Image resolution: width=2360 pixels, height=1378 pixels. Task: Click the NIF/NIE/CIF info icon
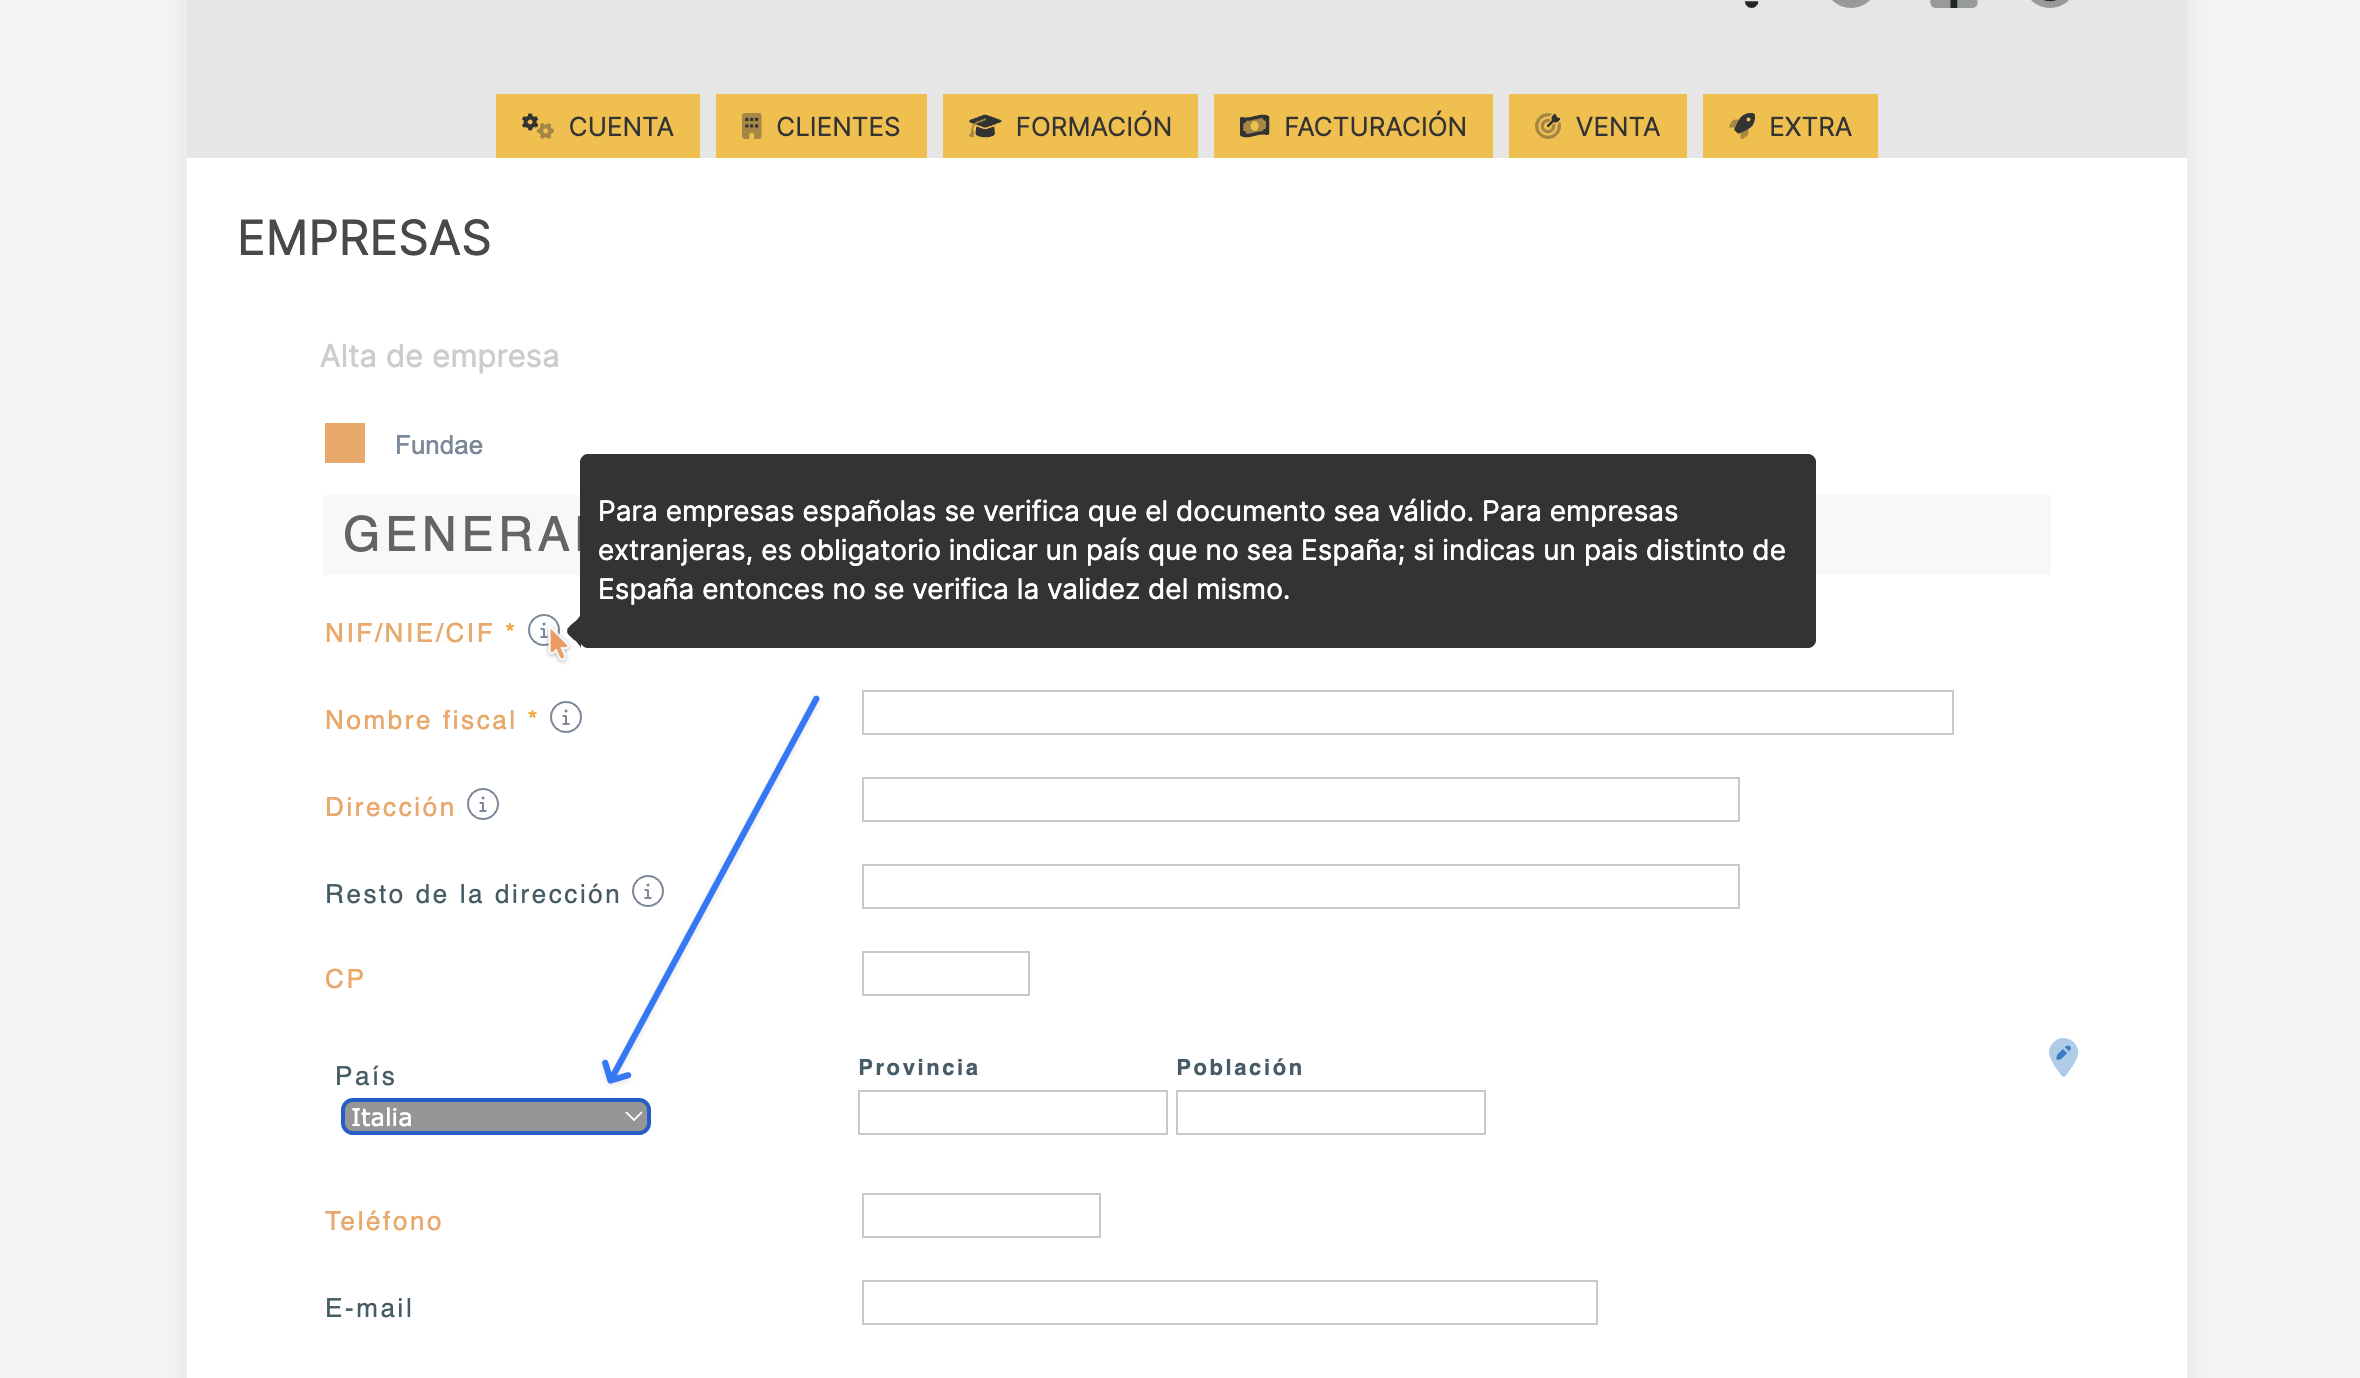click(x=543, y=630)
